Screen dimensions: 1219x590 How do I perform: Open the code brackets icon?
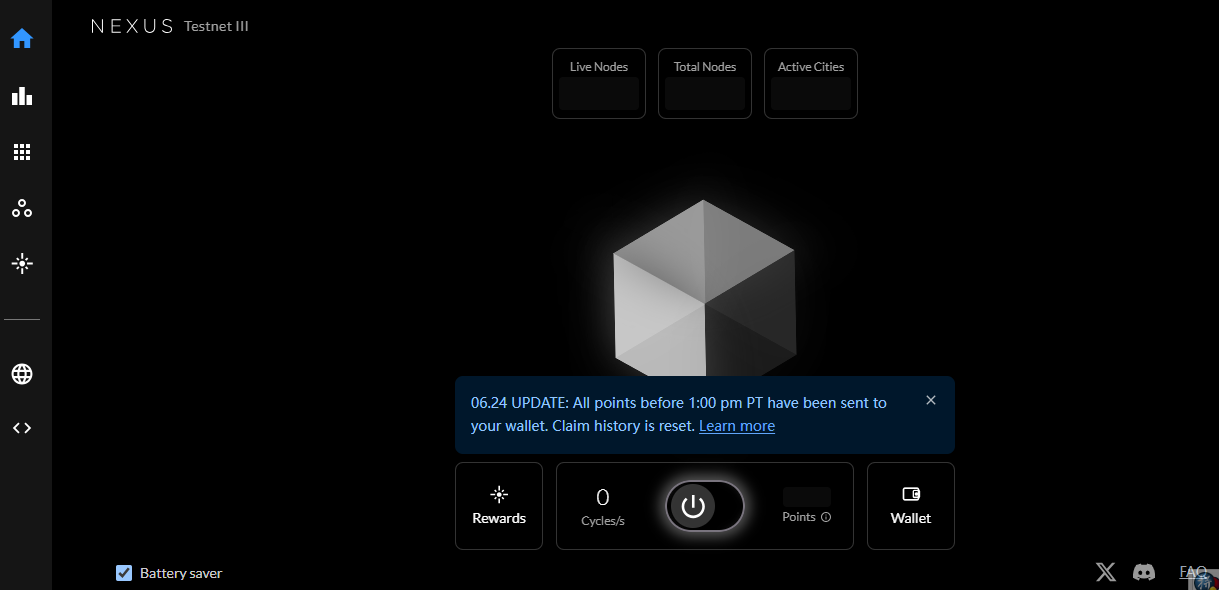point(22,428)
